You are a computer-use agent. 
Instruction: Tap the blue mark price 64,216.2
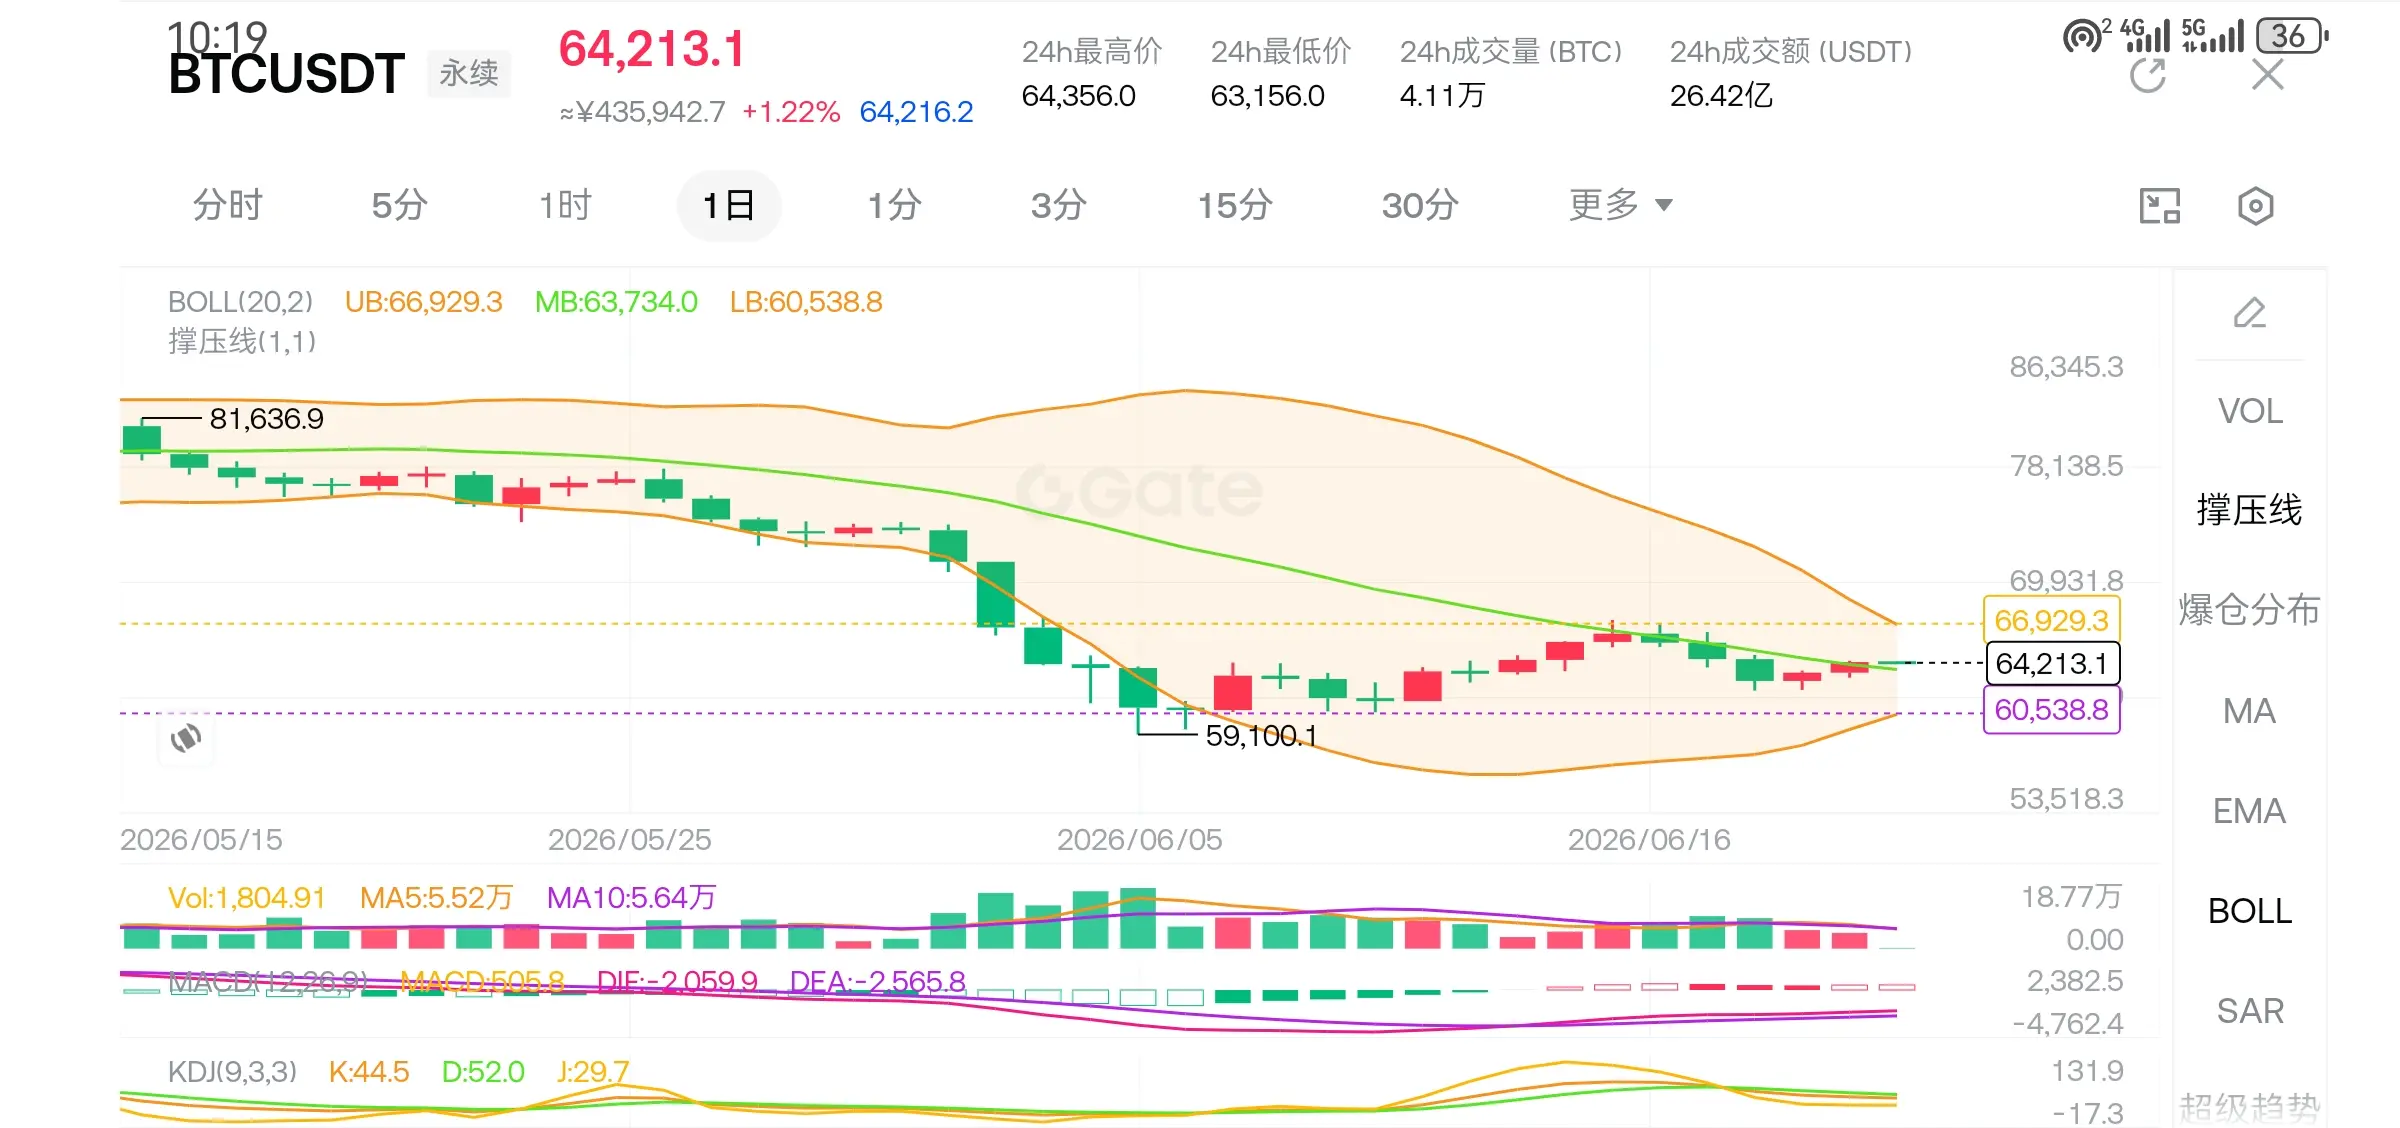(x=916, y=112)
